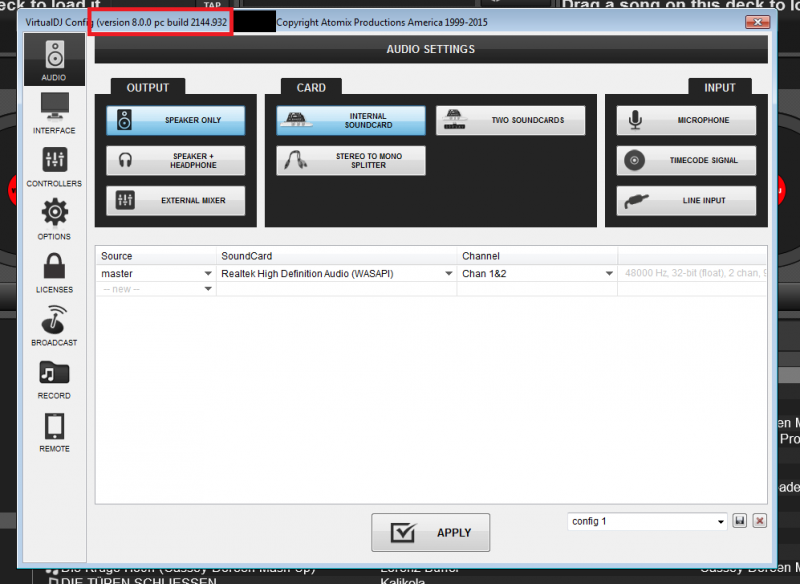Click the CARD section label
This screenshot has width=800, height=584.
311,88
